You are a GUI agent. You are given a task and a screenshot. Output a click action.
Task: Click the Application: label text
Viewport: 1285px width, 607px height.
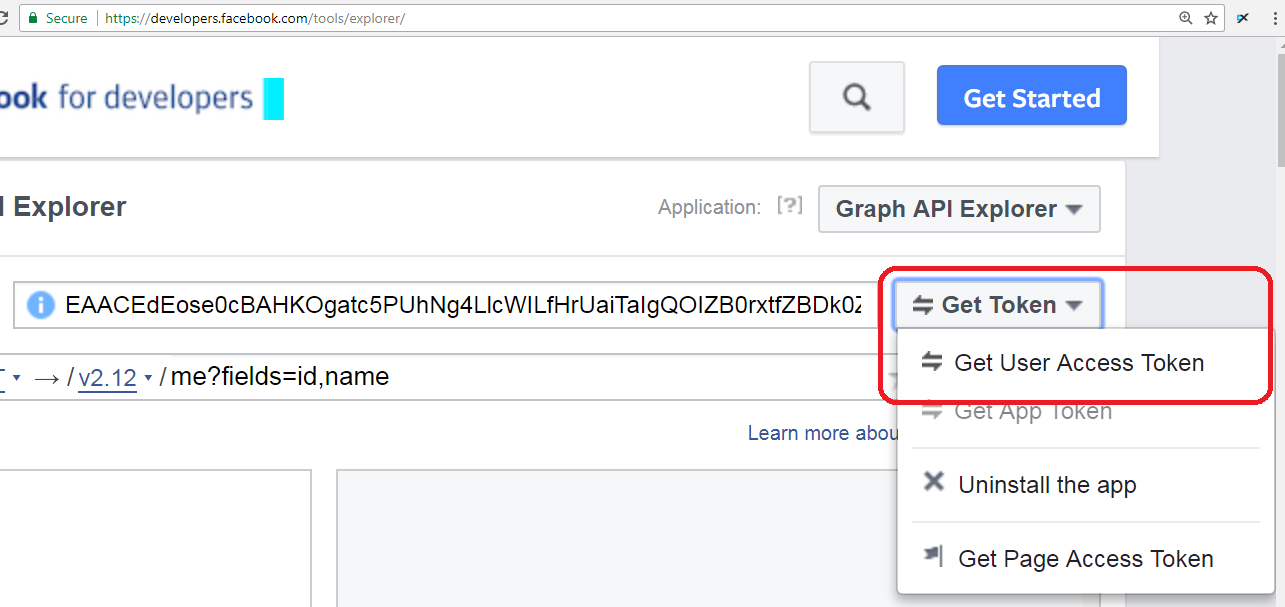pyautogui.click(x=709, y=207)
